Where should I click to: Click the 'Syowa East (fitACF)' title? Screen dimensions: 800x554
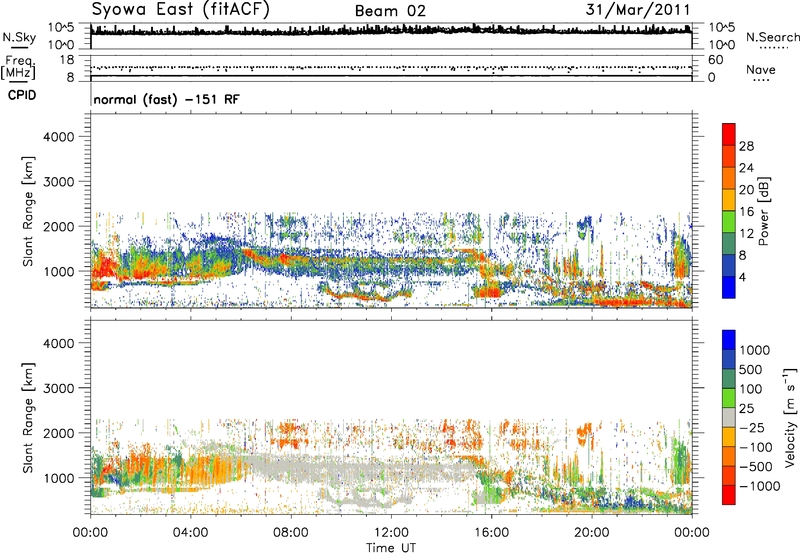point(180,9)
